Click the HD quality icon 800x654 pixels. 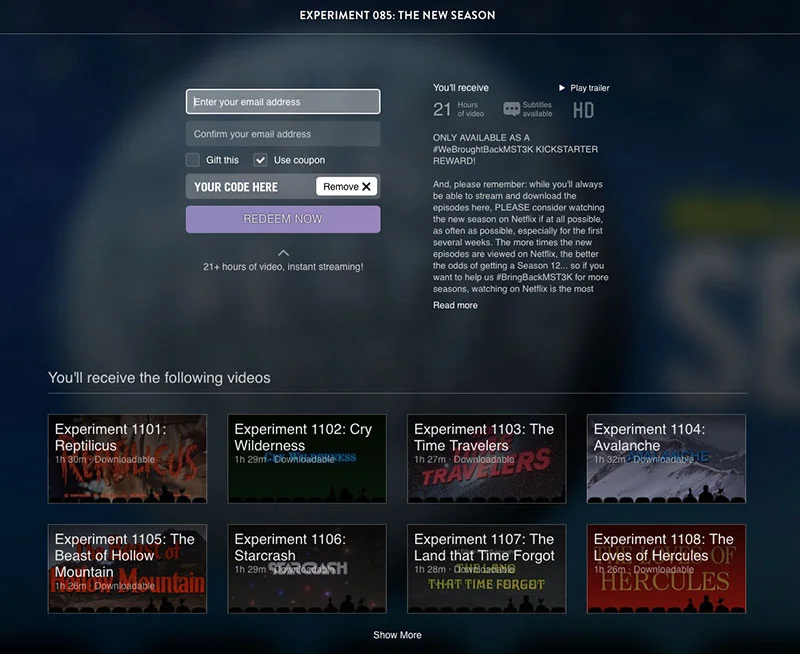point(583,110)
